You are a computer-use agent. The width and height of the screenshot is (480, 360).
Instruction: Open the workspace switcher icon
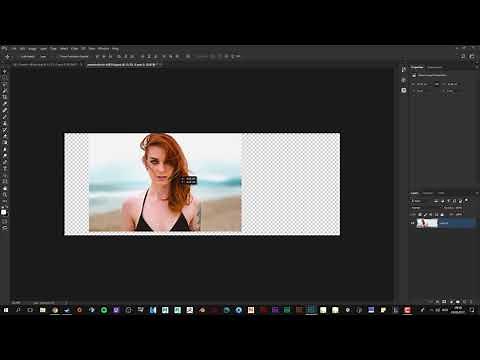coord(472,57)
